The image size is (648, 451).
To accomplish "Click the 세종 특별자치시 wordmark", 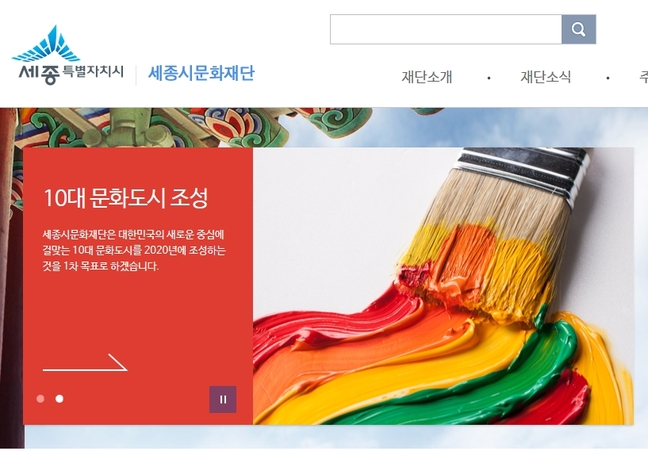I will [71, 74].
